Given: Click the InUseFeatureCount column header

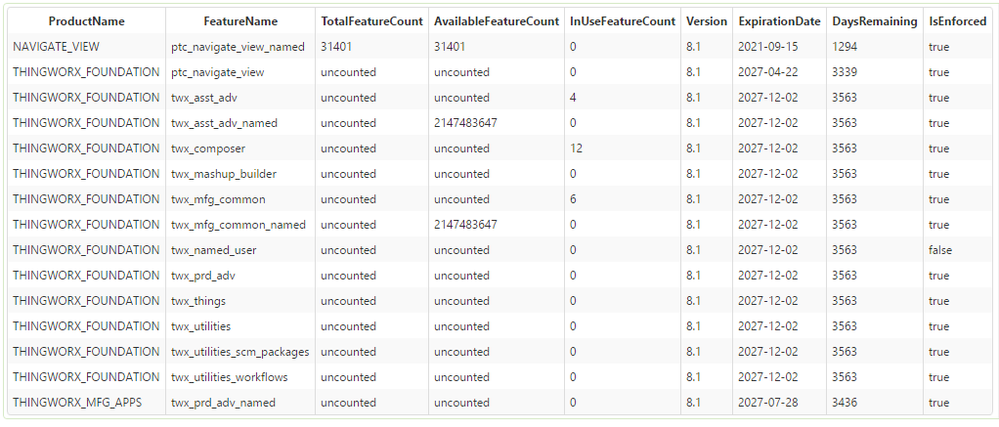Looking at the screenshot, I should tap(622, 21).
